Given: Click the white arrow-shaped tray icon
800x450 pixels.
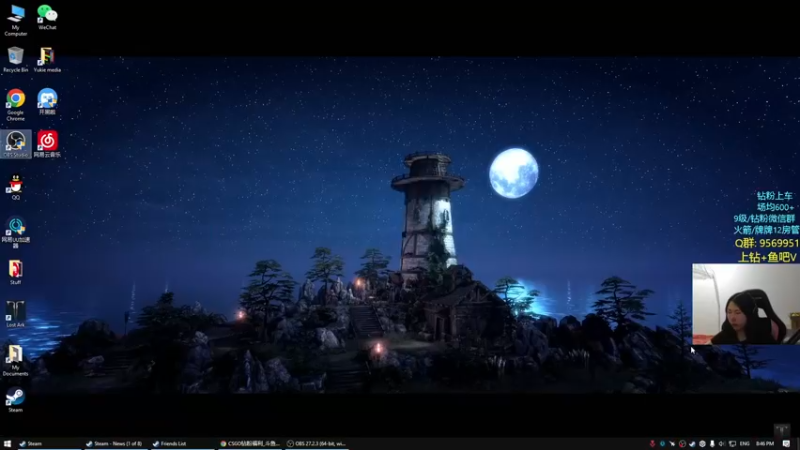Looking at the screenshot, I should click(672, 444).
